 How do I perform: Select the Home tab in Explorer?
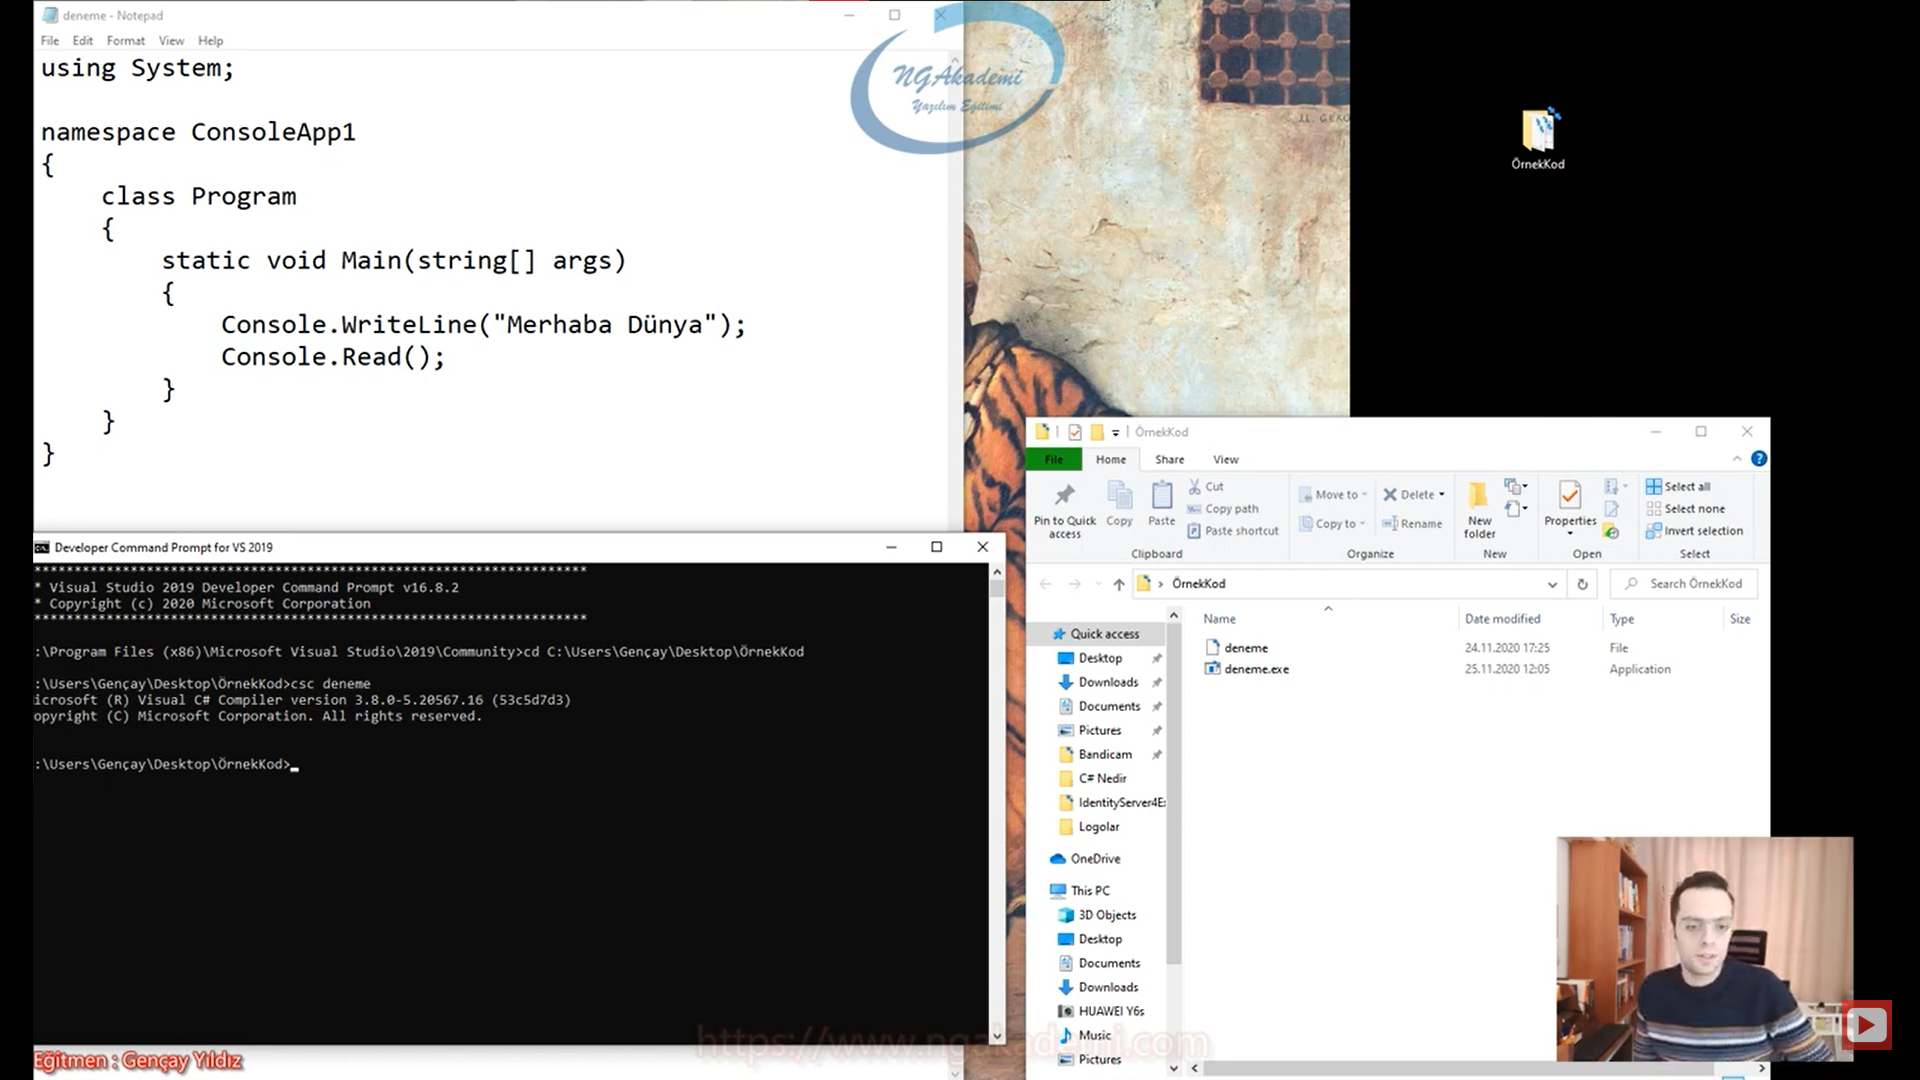click(x=1110, y=459)
